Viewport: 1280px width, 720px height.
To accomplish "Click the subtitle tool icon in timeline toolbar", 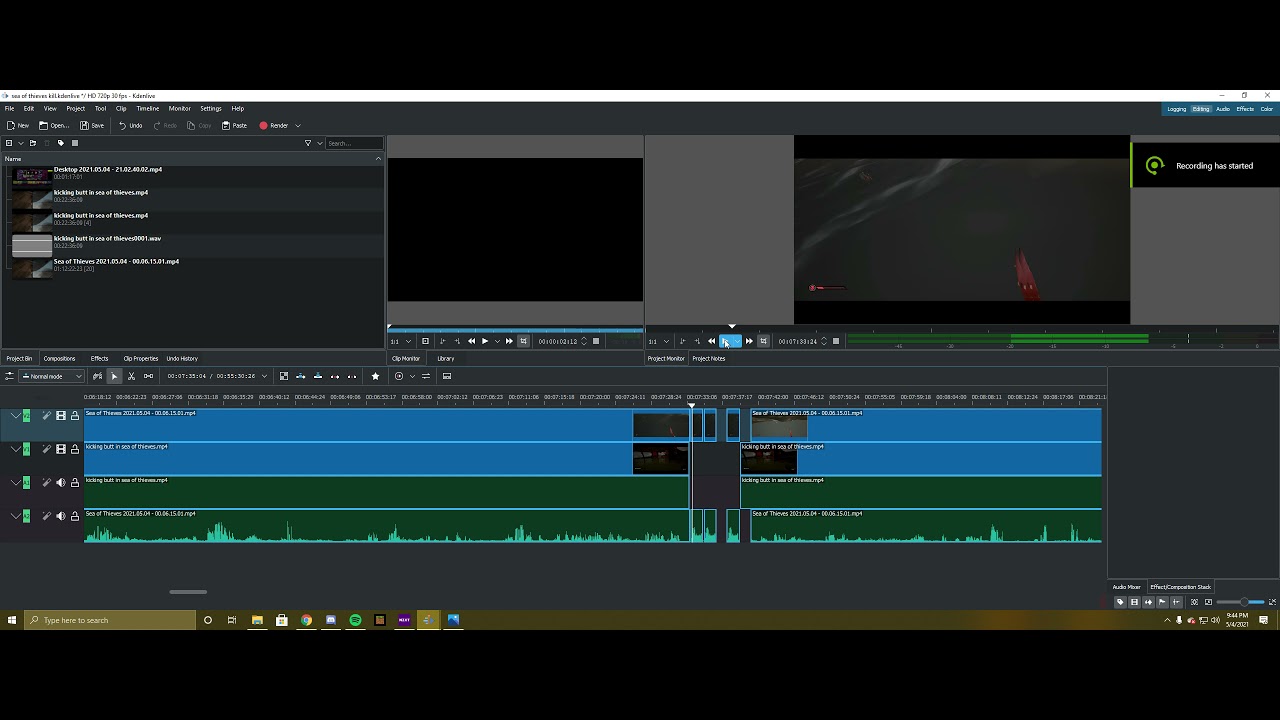I will 447,376.
